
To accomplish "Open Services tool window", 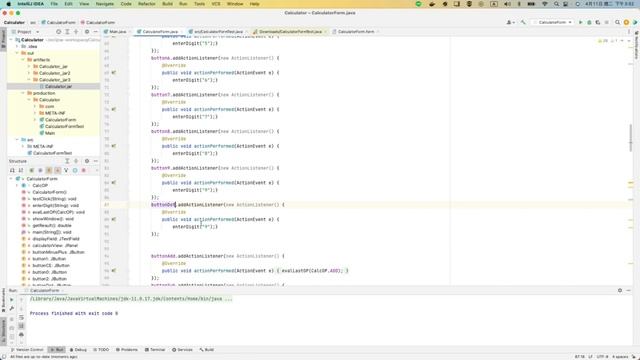I will tap(182, 350).
